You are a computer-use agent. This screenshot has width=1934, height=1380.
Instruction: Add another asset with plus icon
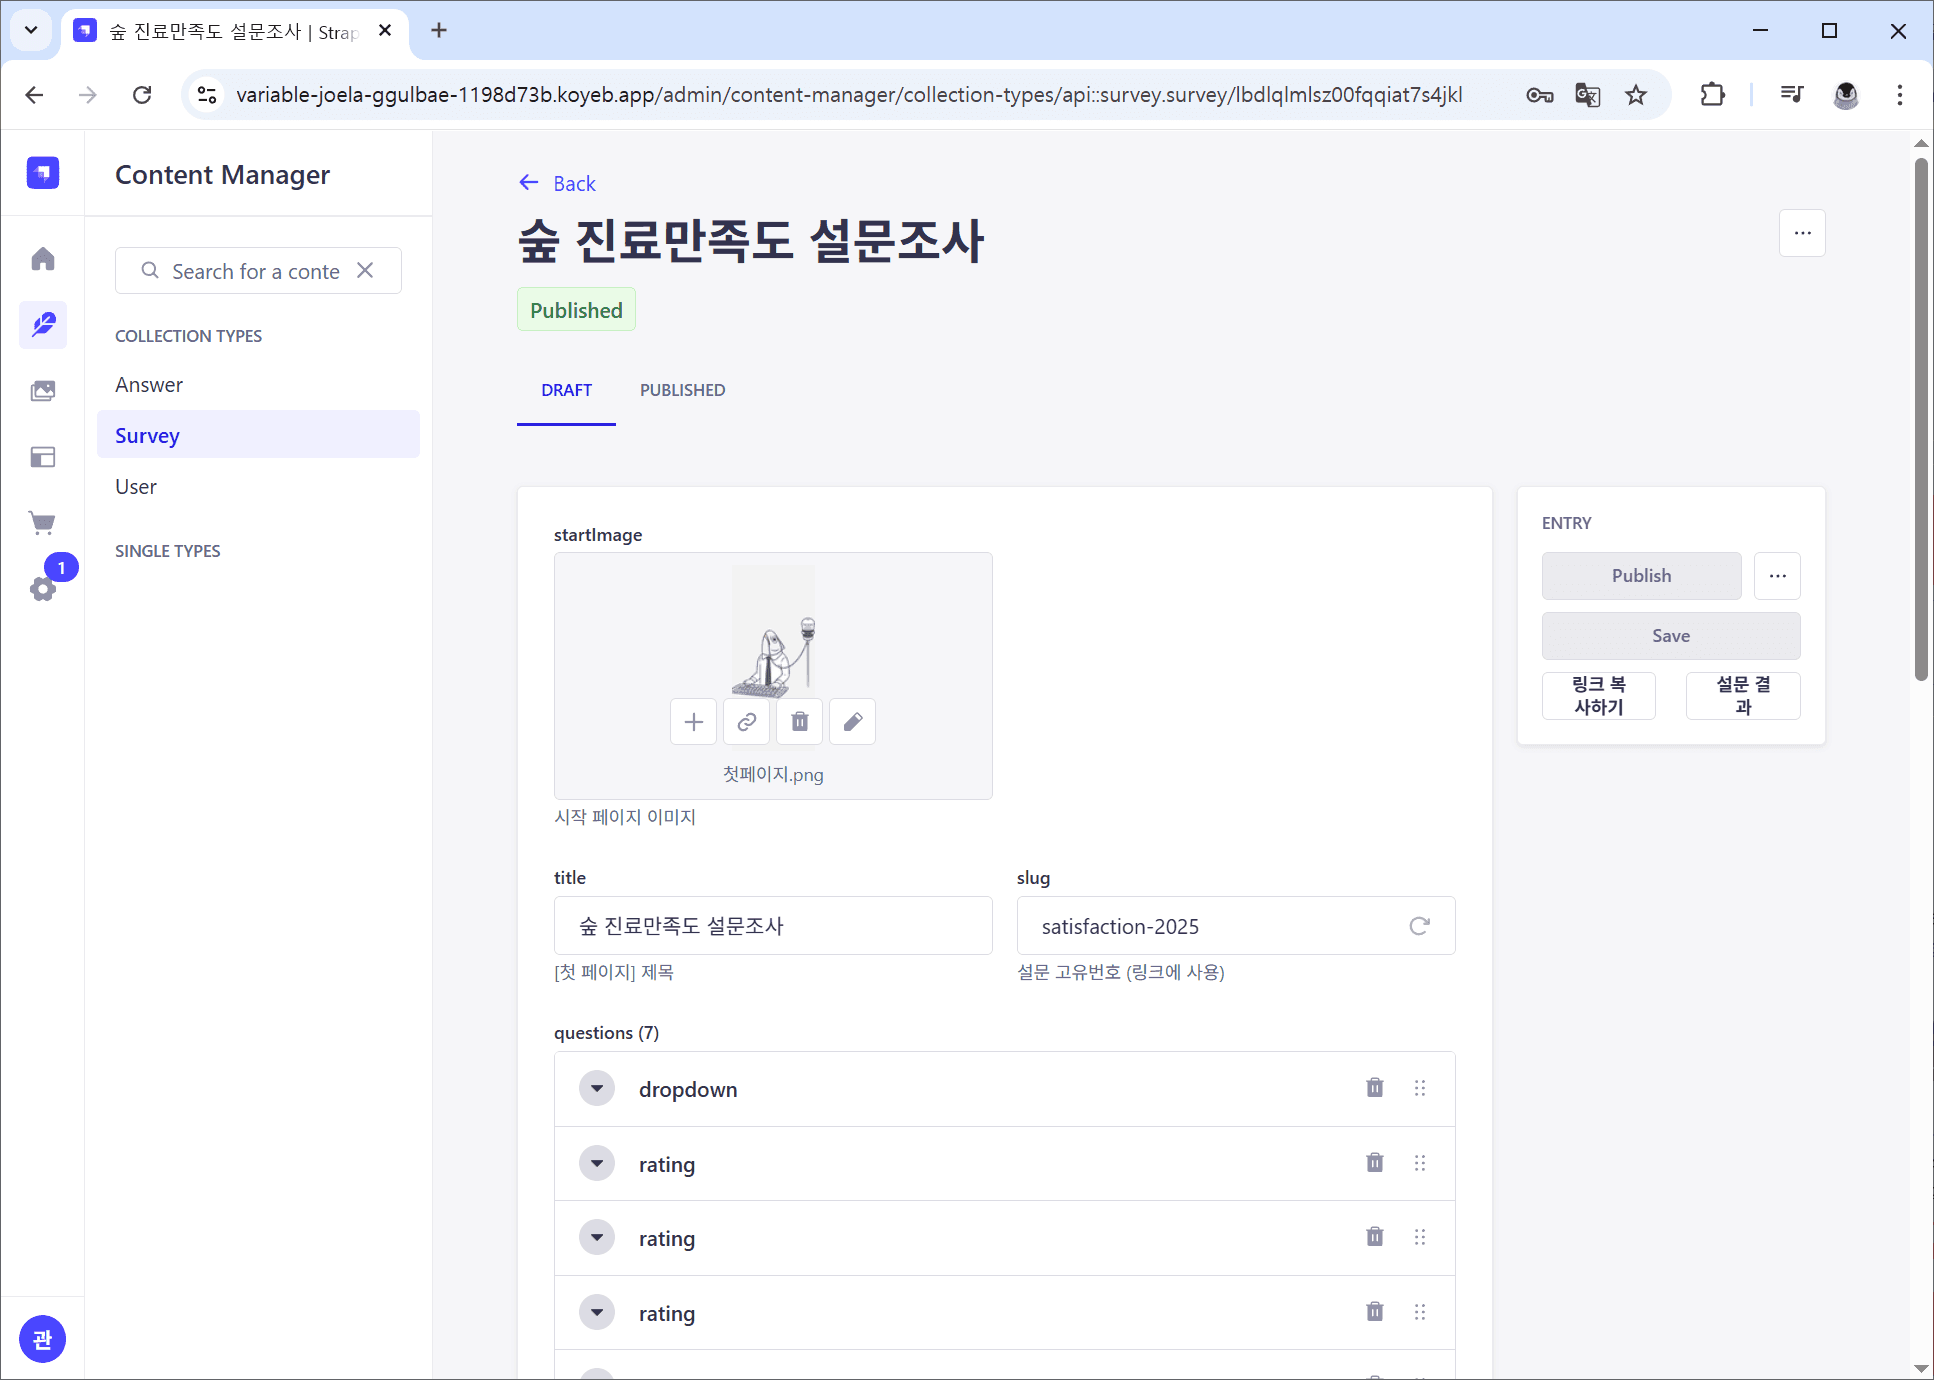693,722
